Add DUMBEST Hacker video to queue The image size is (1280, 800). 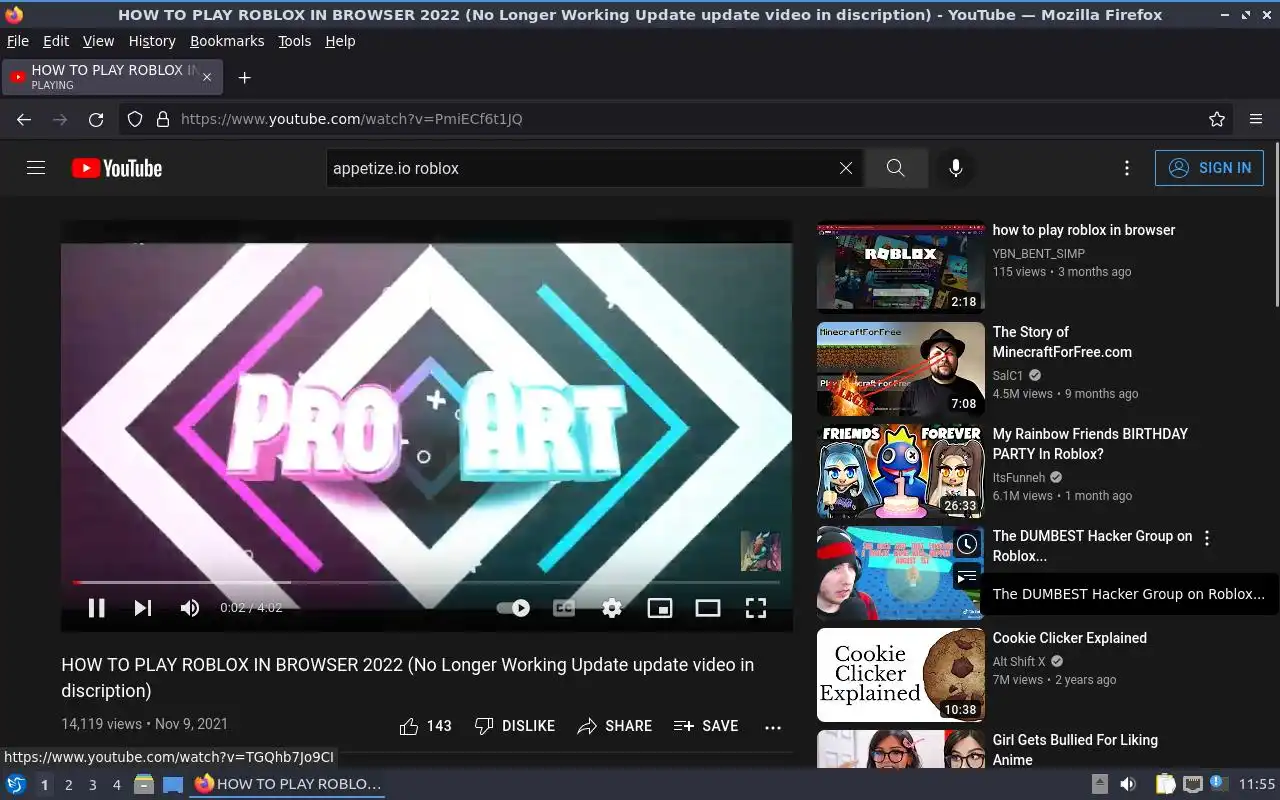click(967, 577)
